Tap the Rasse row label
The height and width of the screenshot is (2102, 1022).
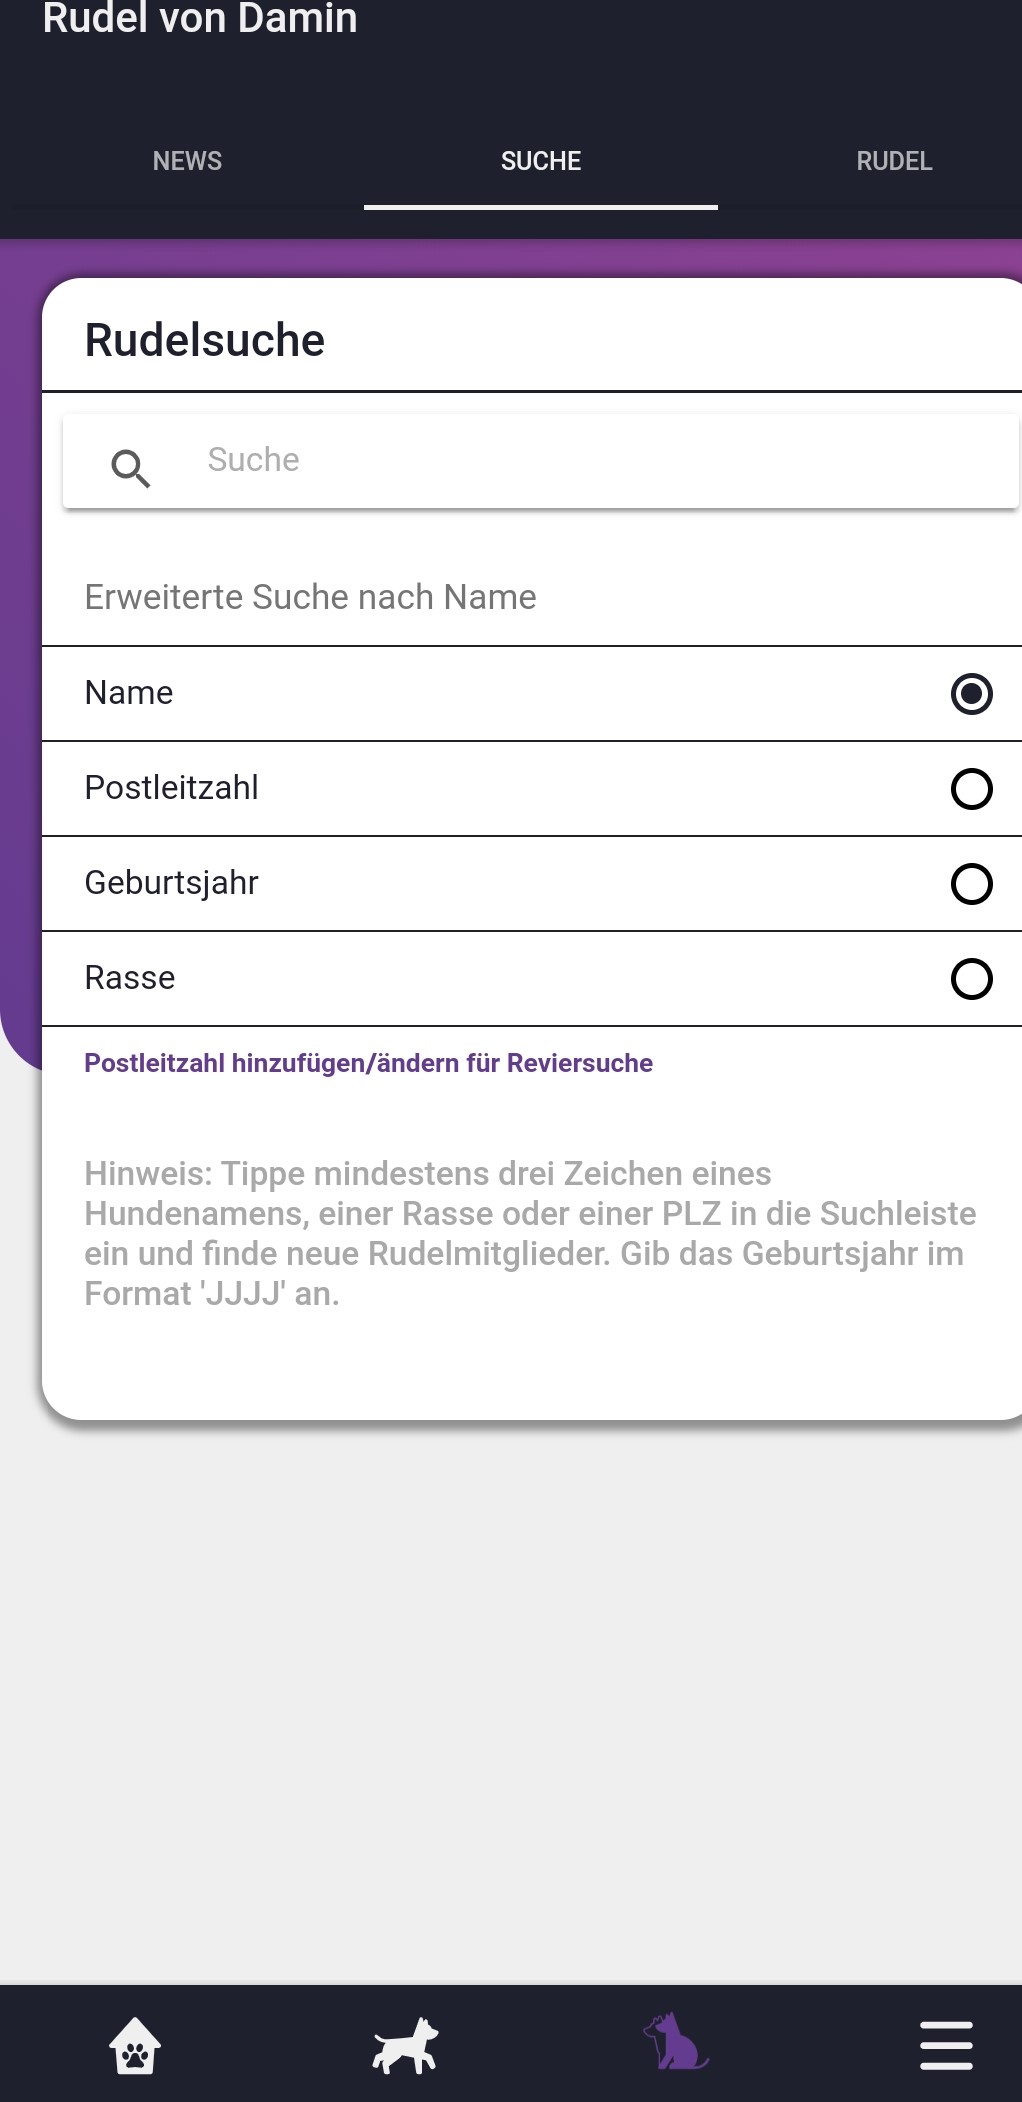click(130, 978)
